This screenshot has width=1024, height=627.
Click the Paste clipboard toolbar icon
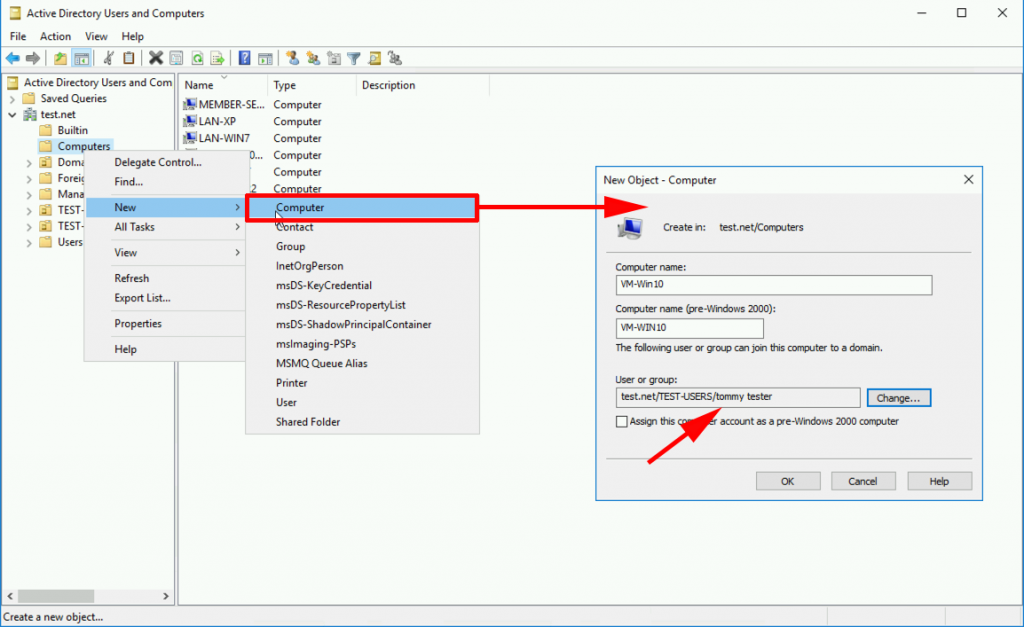click(x=128, y=58)
